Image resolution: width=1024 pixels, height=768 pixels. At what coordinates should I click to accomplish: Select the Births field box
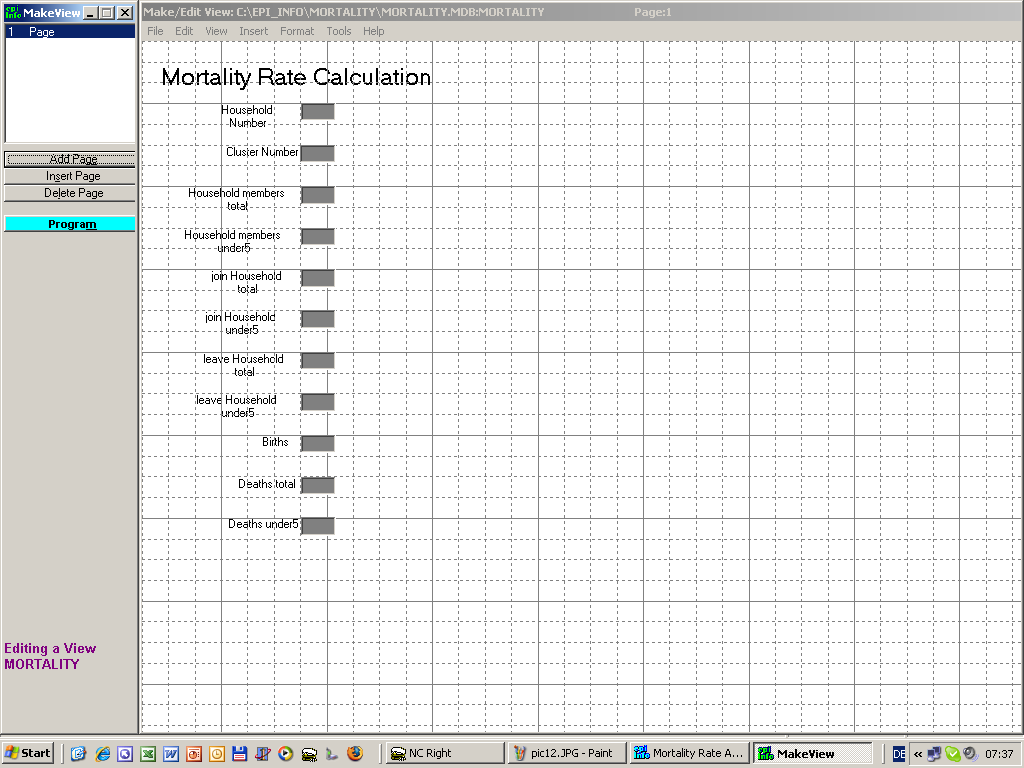[x=317, y=443]
